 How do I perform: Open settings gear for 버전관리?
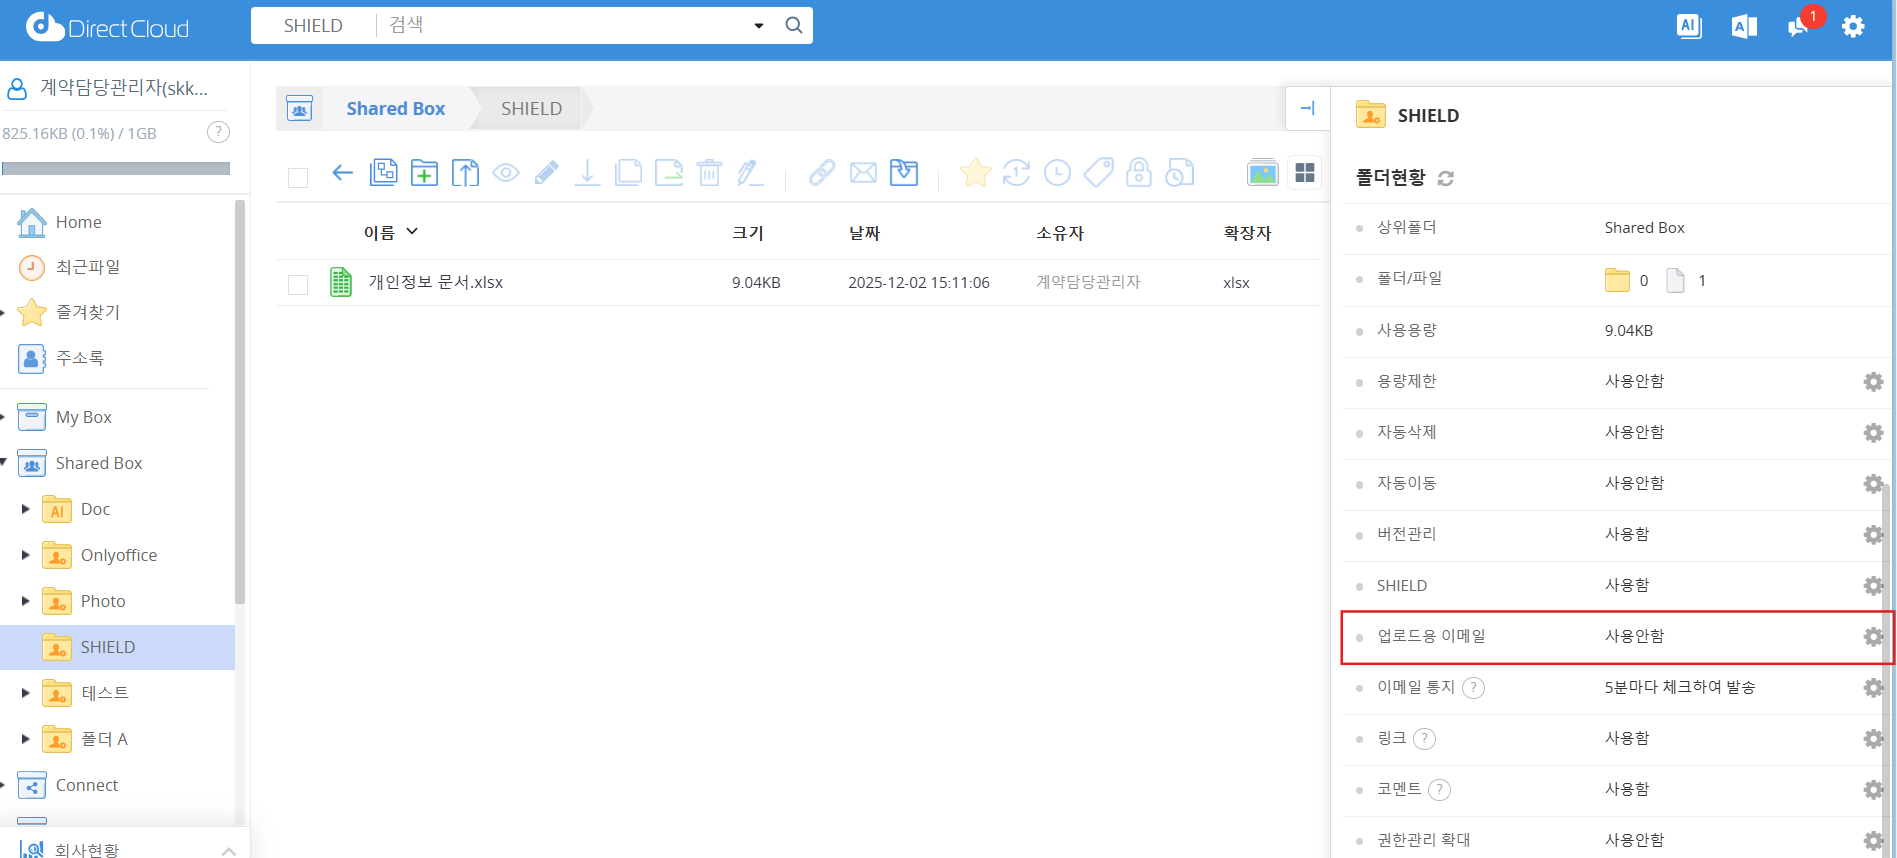coord(1873,535)
